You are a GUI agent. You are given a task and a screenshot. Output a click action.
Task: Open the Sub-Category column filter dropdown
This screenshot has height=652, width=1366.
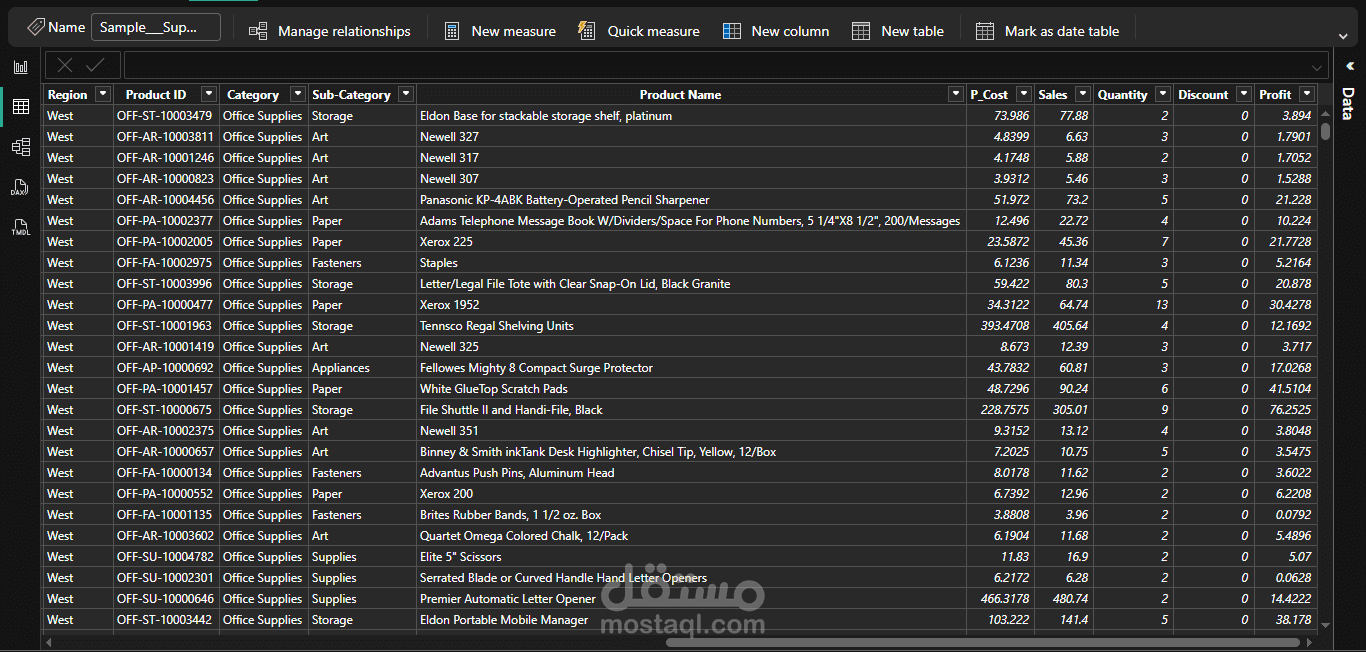pos(405,94)
